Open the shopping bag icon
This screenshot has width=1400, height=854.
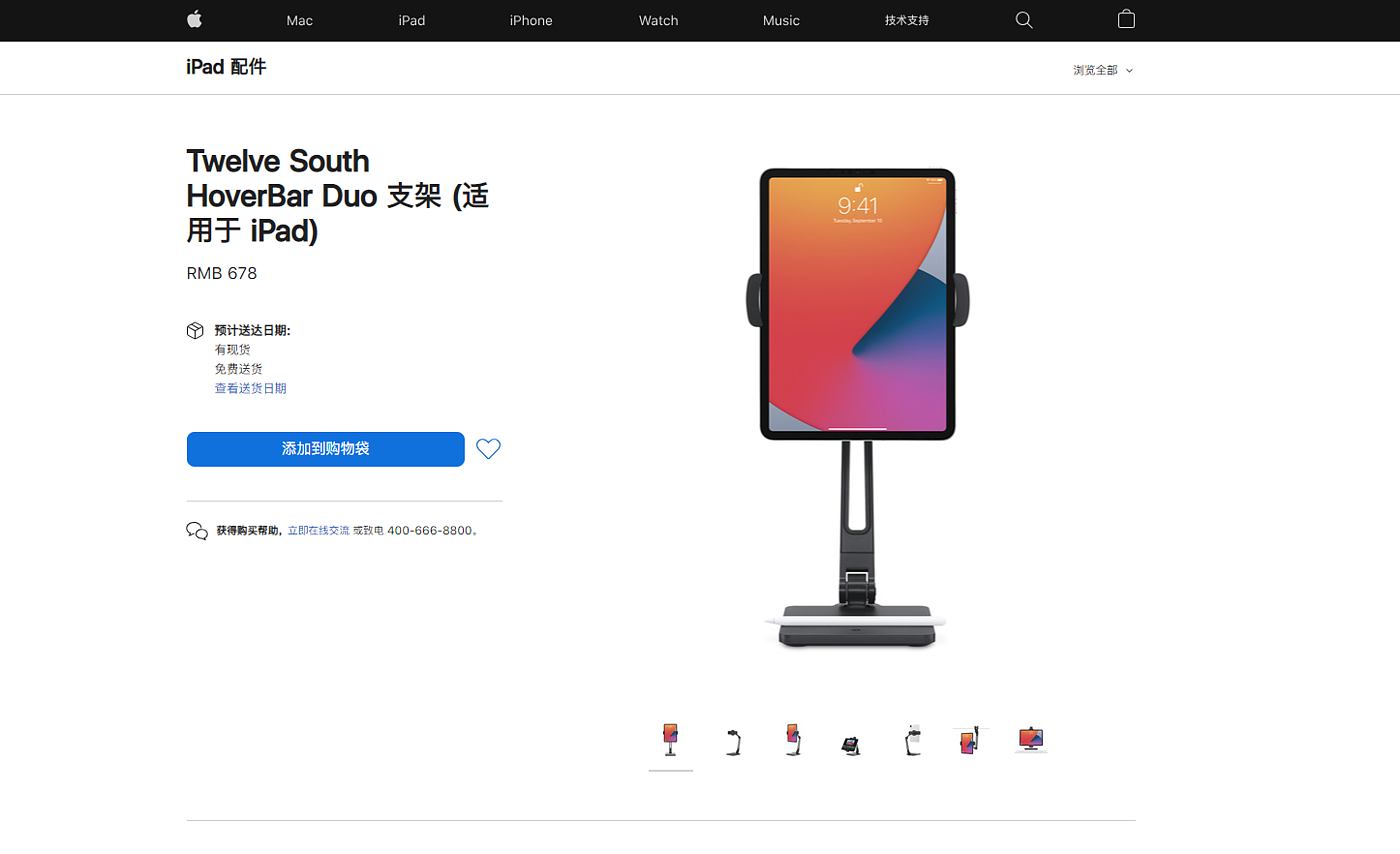pyautogui.click(x=1126, y=20)
